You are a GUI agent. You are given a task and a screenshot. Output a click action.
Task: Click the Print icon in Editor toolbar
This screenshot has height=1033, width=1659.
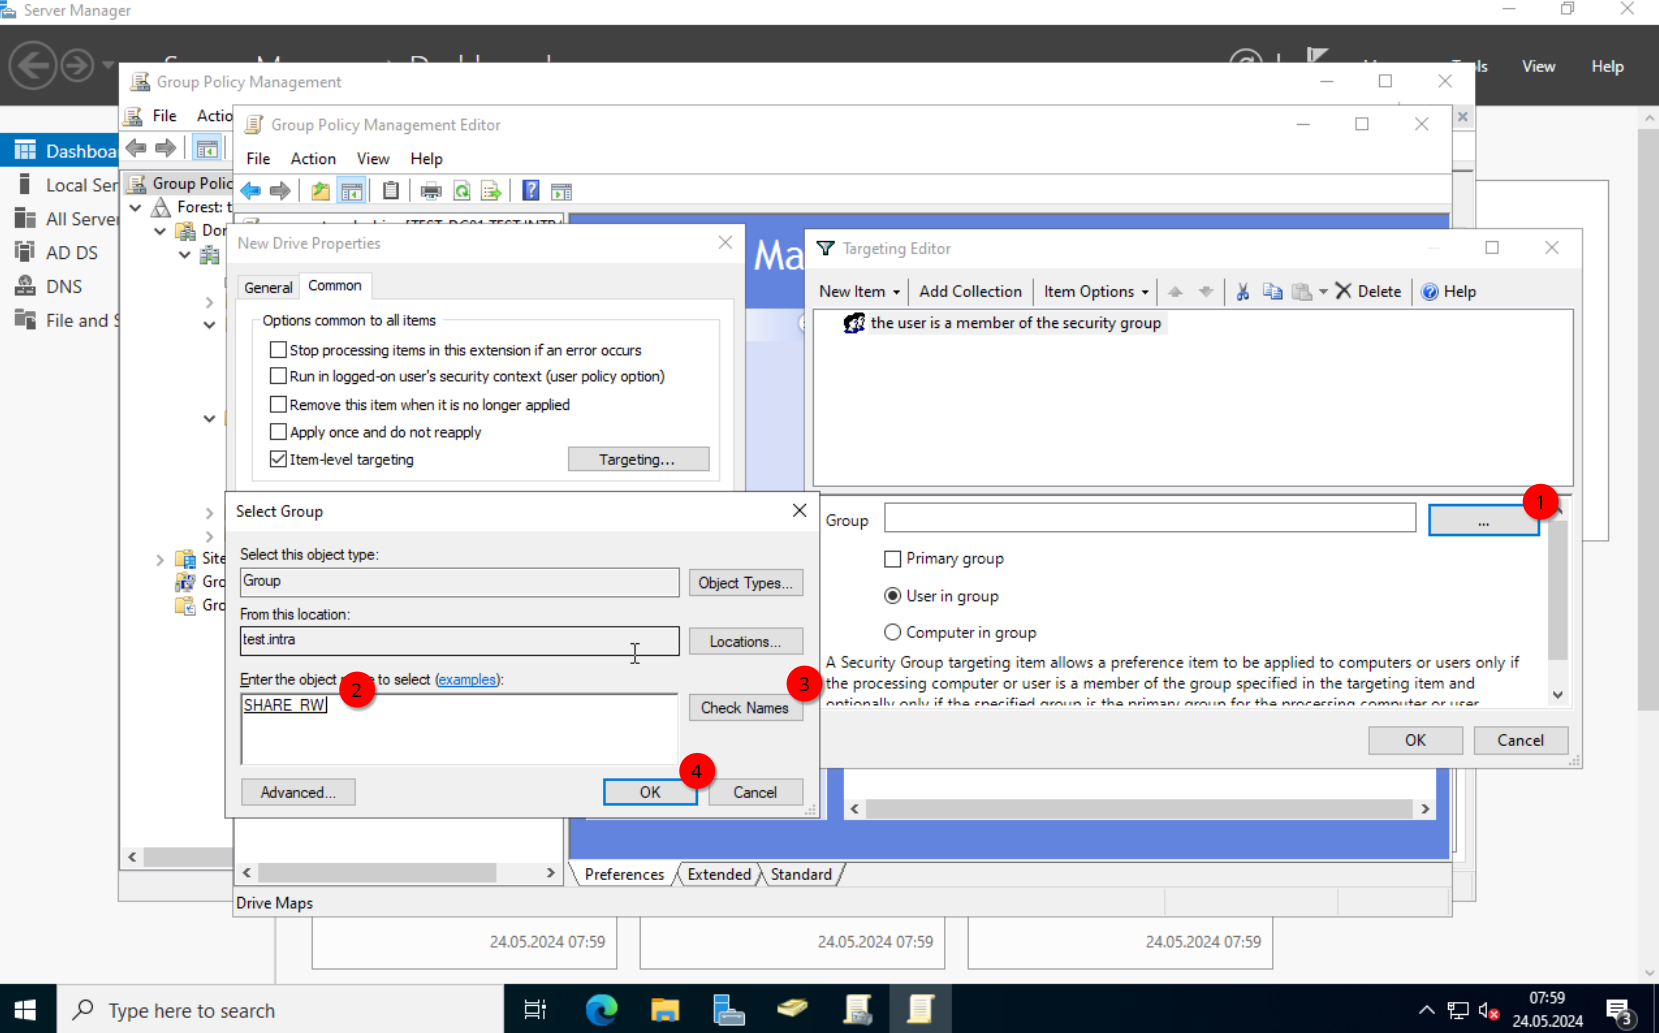coord(431,190)
